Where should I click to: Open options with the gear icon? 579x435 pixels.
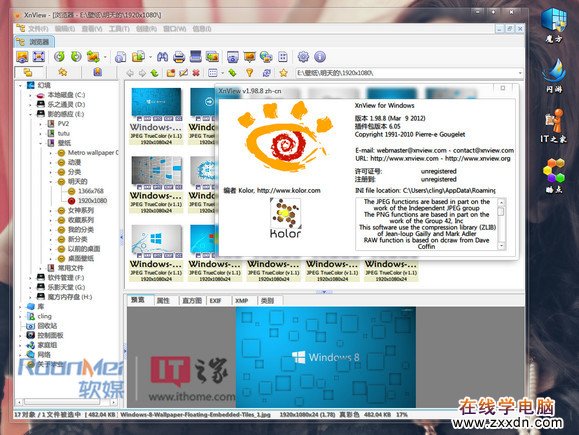pyautogui.click(x=303, y=57)
